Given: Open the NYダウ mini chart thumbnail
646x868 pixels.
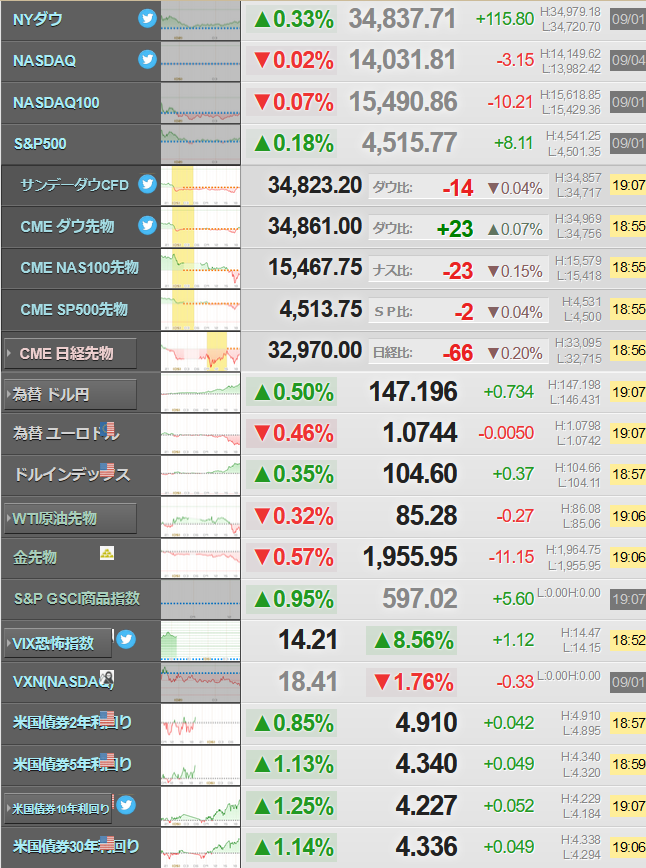Looking at the screenshot, I should [200, 20].
